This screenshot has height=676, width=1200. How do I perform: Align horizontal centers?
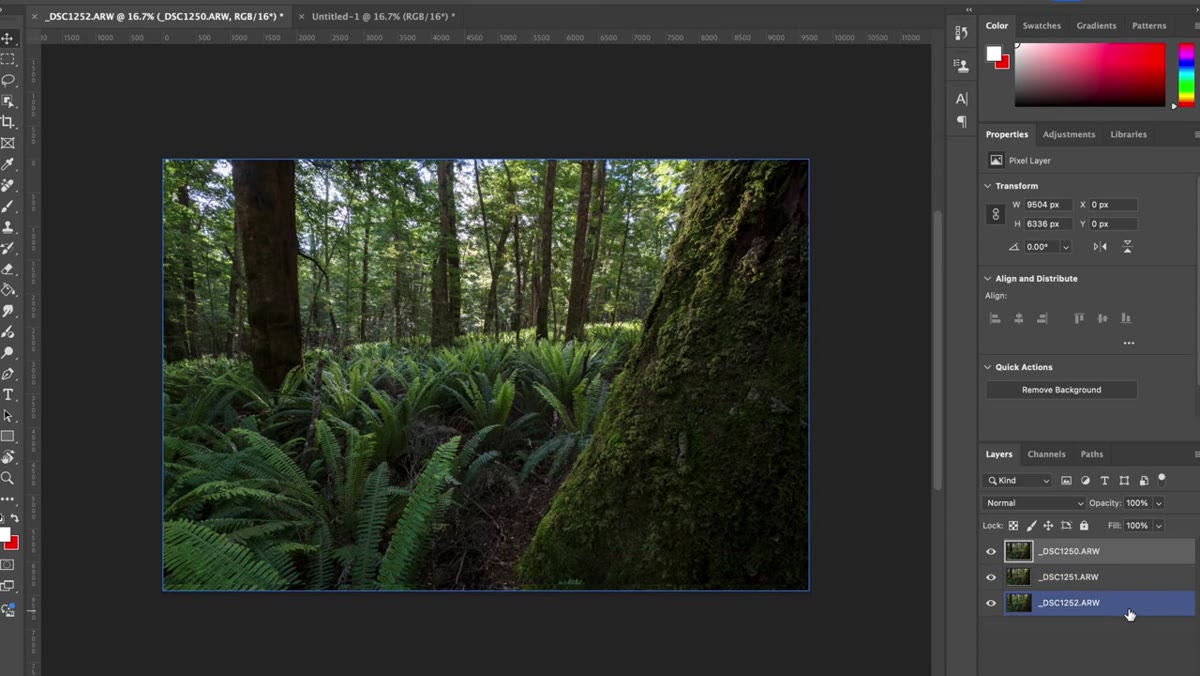point(1019,318)
